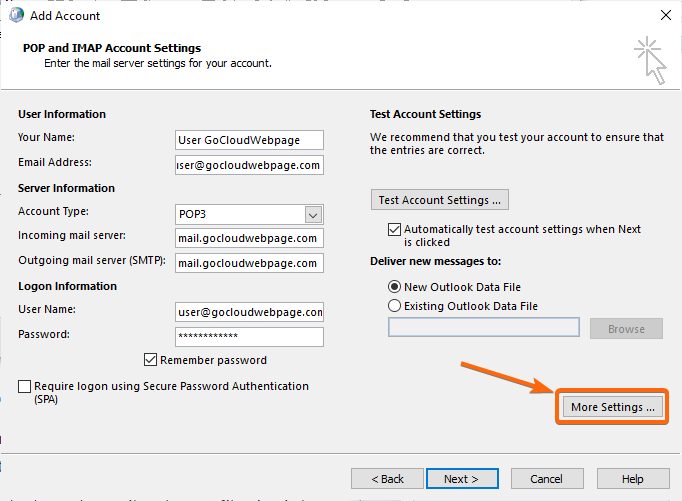Go back with the Back button
Viewport: 682px width, 501px height.
[387, 479]
